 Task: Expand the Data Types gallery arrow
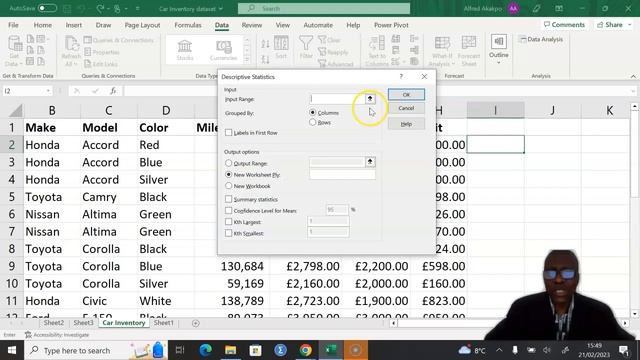click(247, 60)
